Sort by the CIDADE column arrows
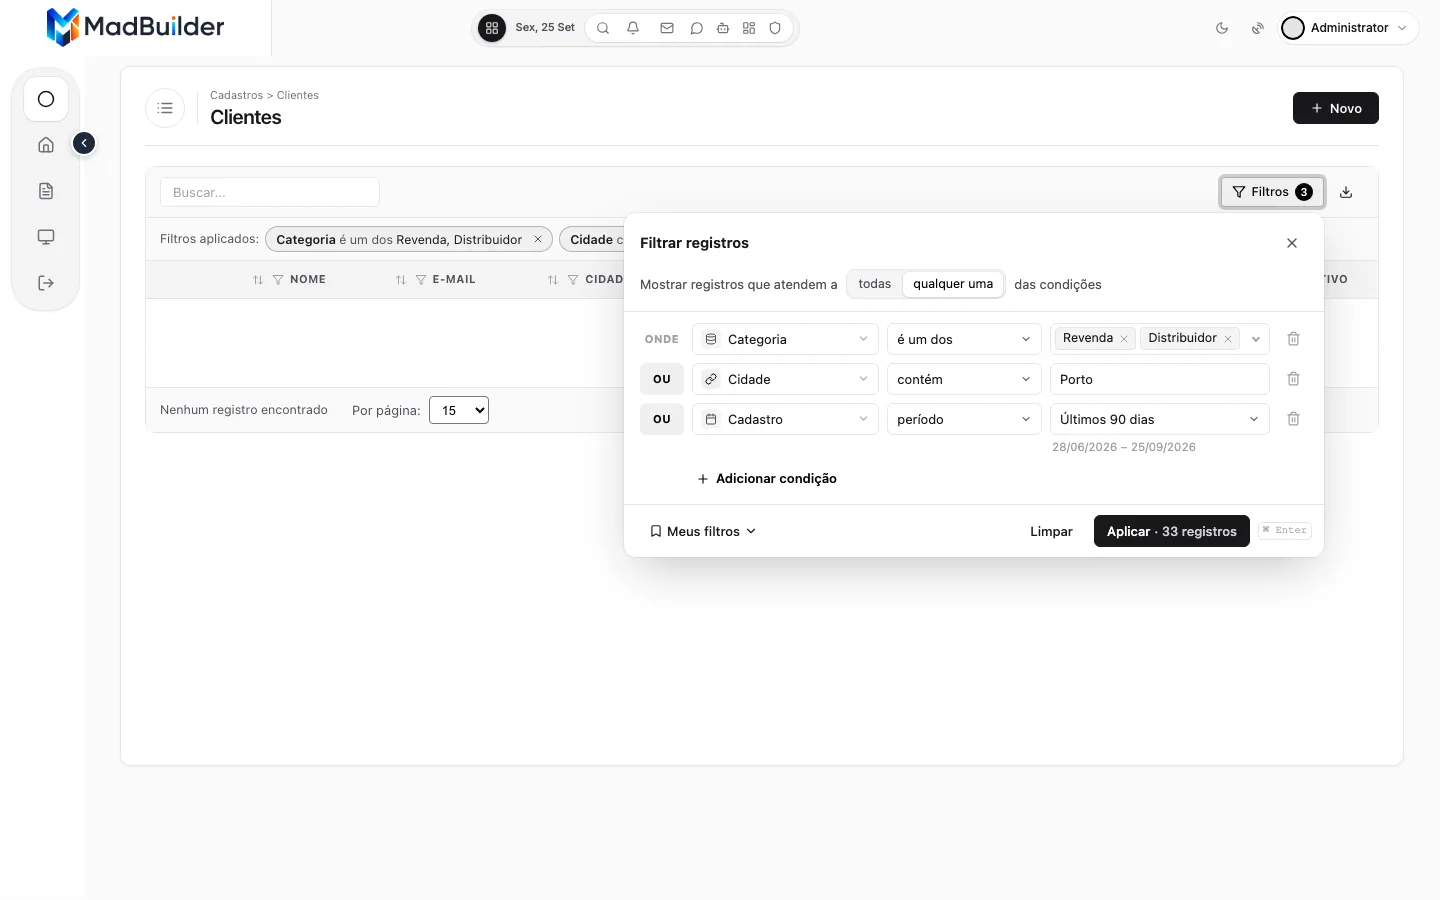 coord(553,280)
